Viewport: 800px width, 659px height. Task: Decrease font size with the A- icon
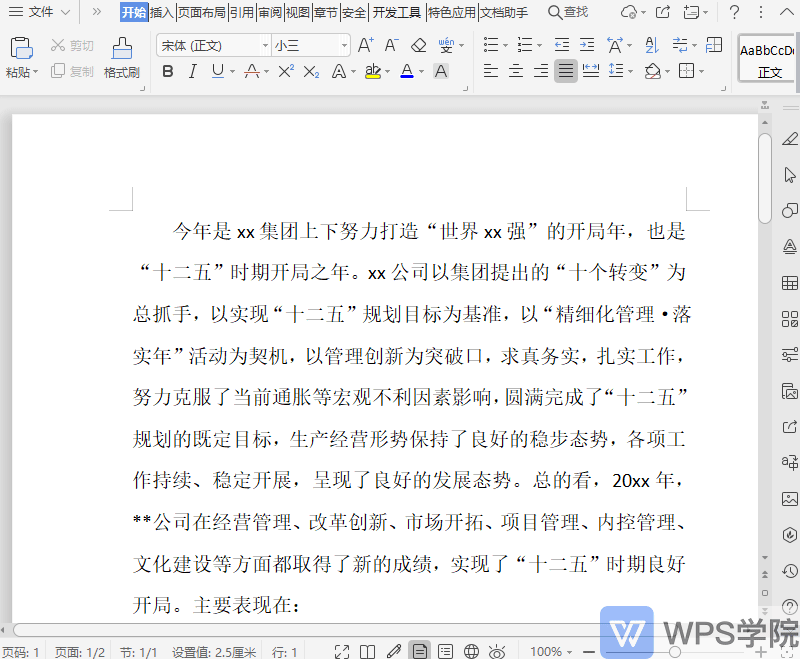click(x=391, y=45)
